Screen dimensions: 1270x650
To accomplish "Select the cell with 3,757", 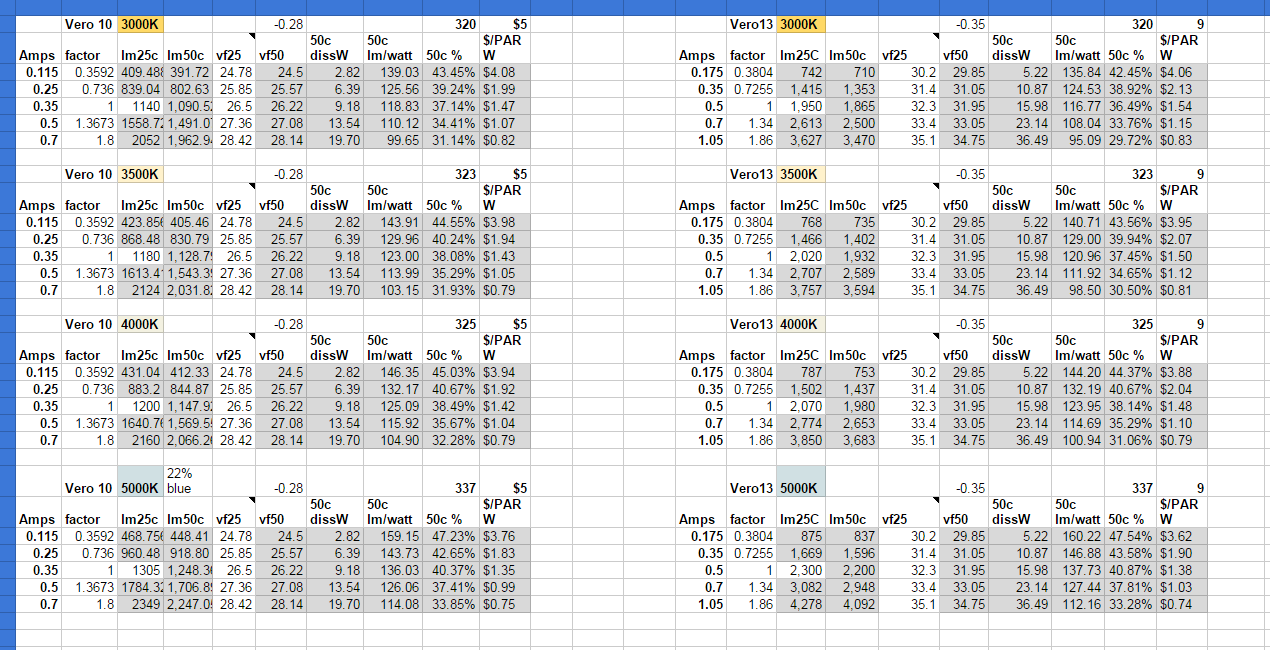I will coord(802,290).
